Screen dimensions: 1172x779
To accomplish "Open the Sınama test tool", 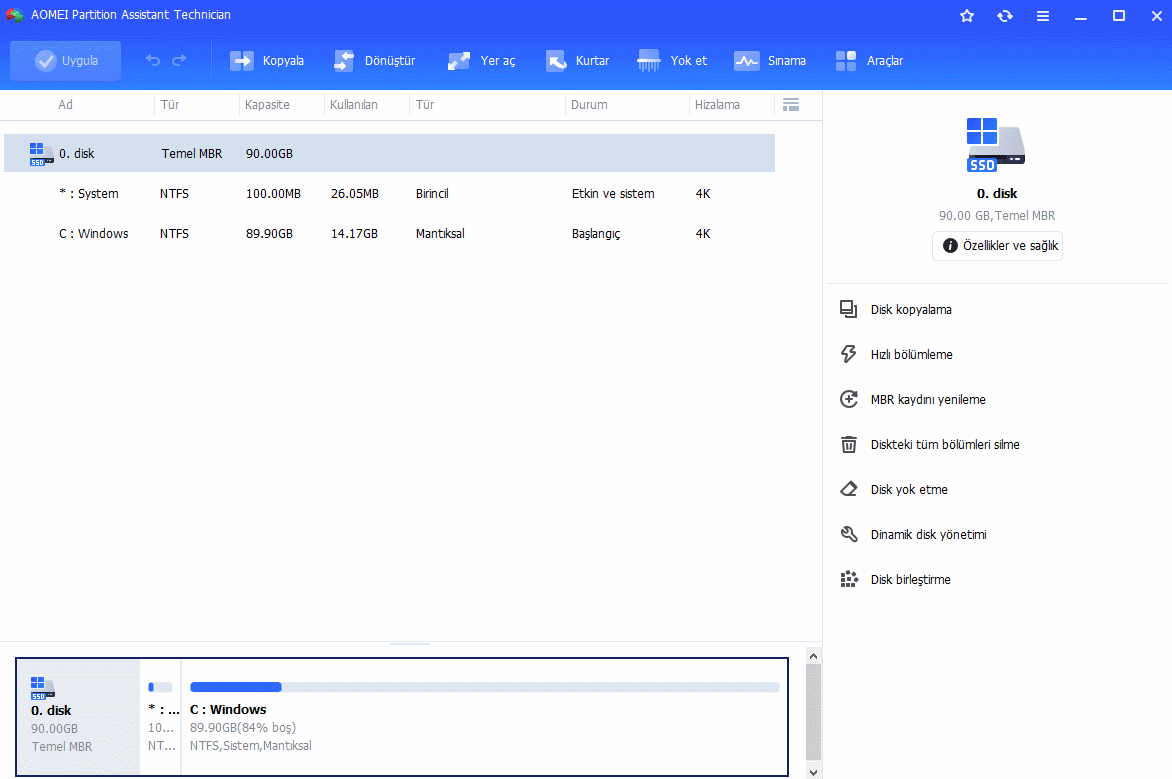I will (x=746, y=61).
